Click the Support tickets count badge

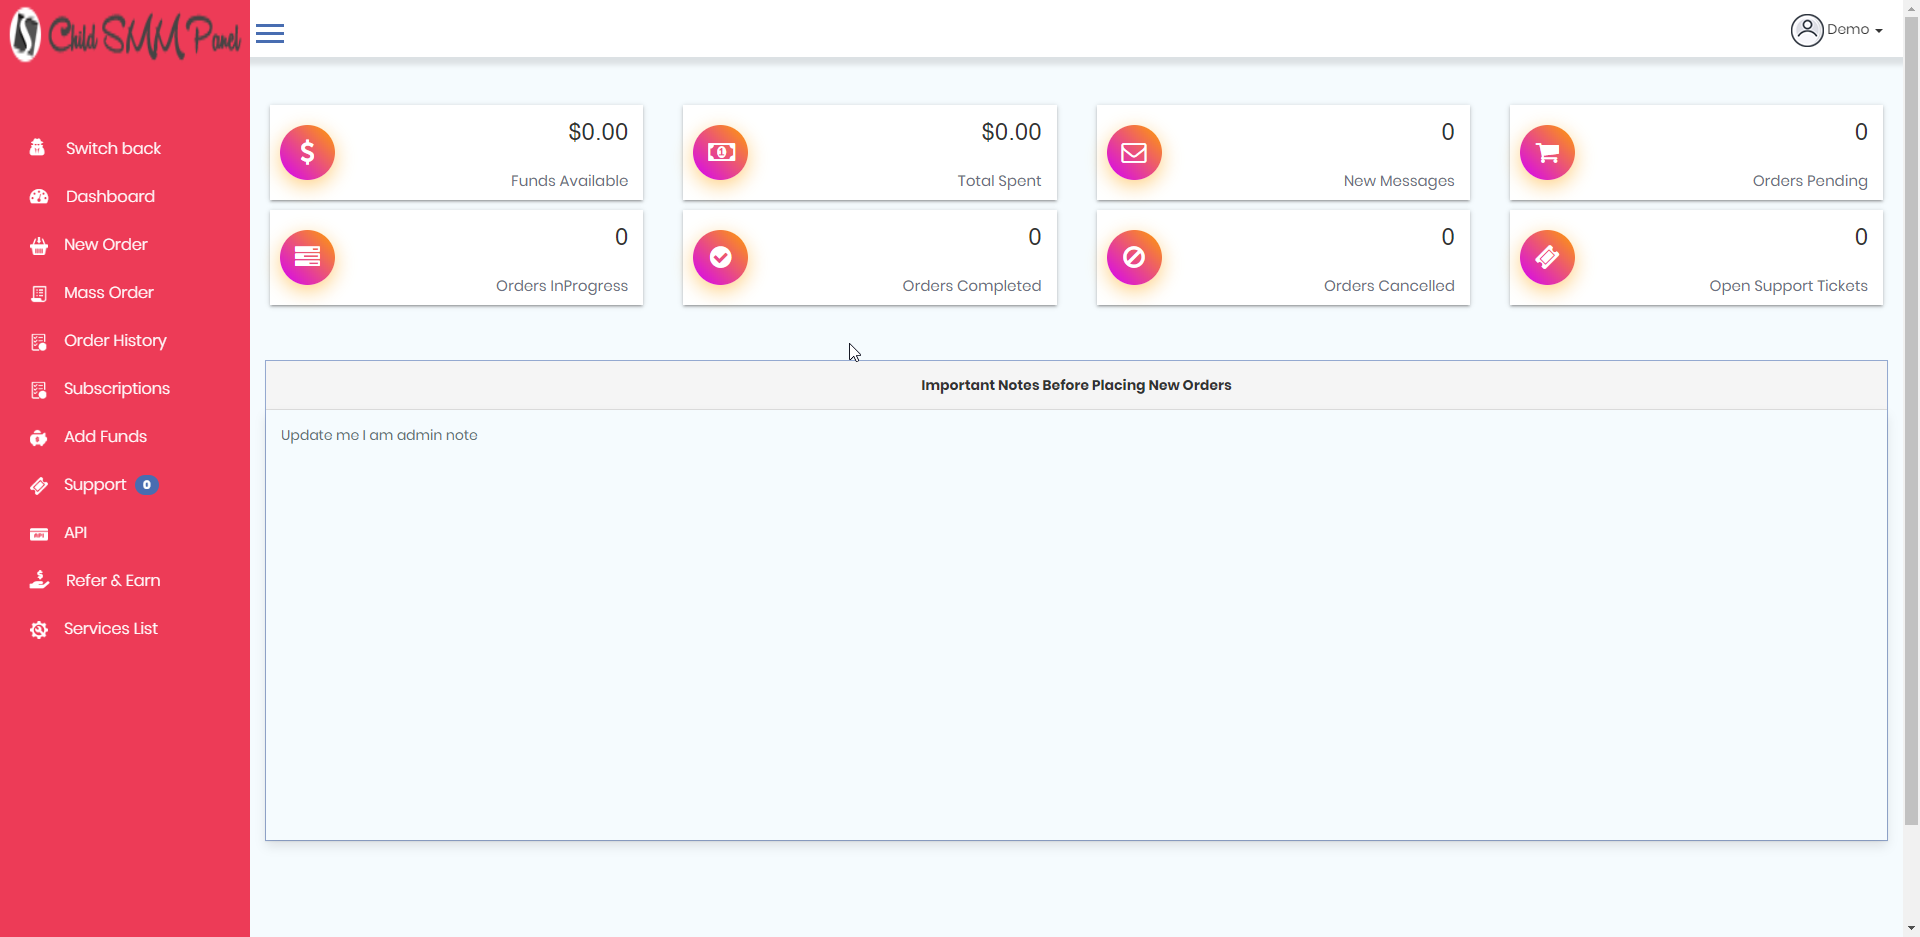[x=147, y=485]
